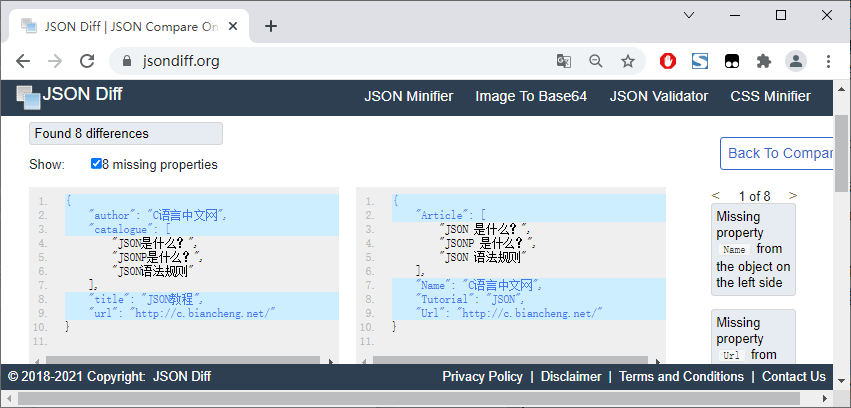Open the Disclaimer link
The image size is (851, 408).
click(571, 377)
